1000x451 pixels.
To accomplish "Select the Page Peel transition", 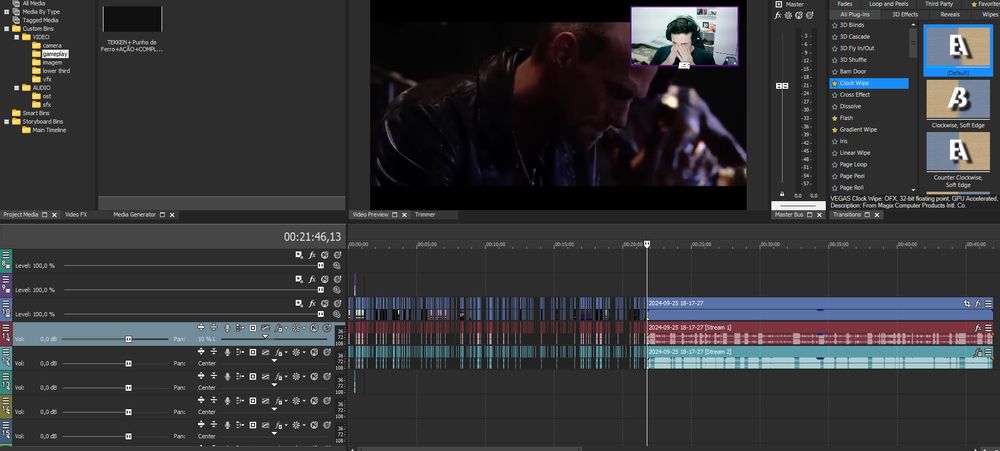I will 852,176.
